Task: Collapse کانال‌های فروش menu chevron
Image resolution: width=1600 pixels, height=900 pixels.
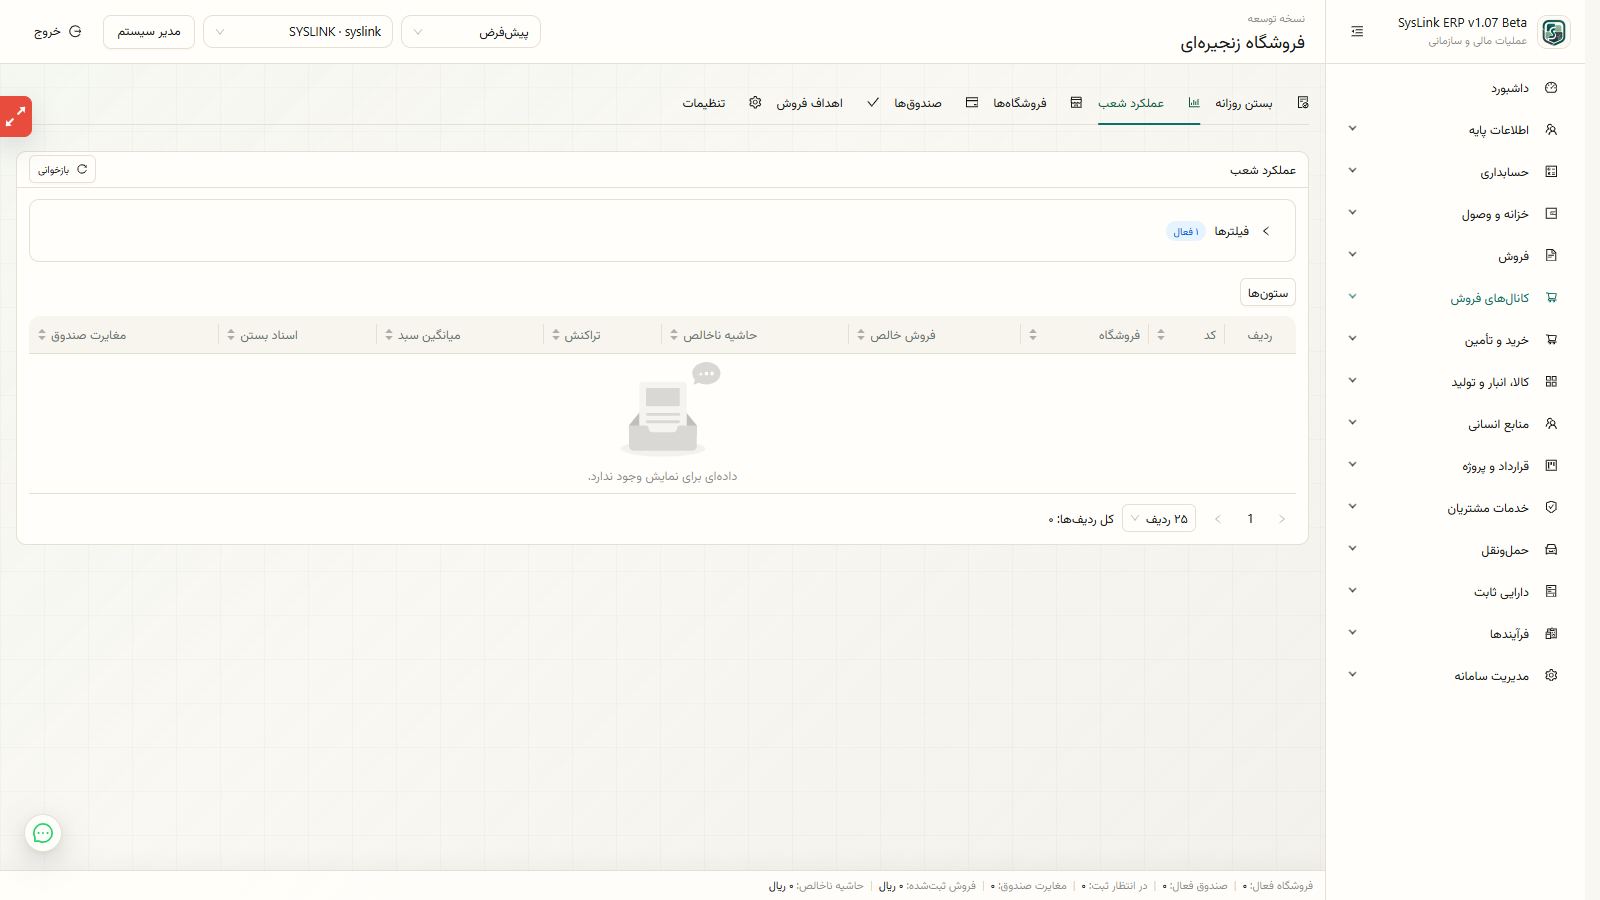Action: [x=1352, y=297]
